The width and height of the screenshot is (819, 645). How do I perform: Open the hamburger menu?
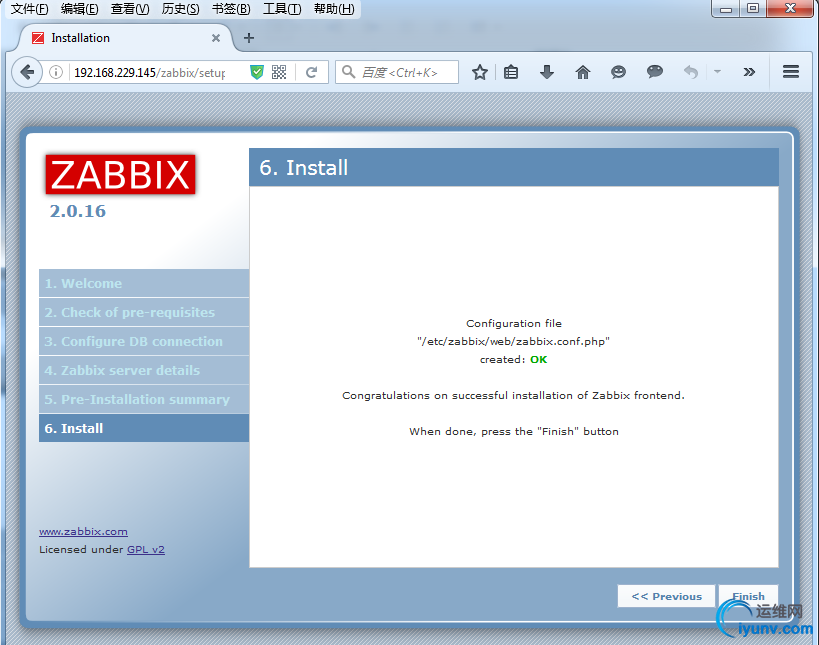(x=791, y=72)
